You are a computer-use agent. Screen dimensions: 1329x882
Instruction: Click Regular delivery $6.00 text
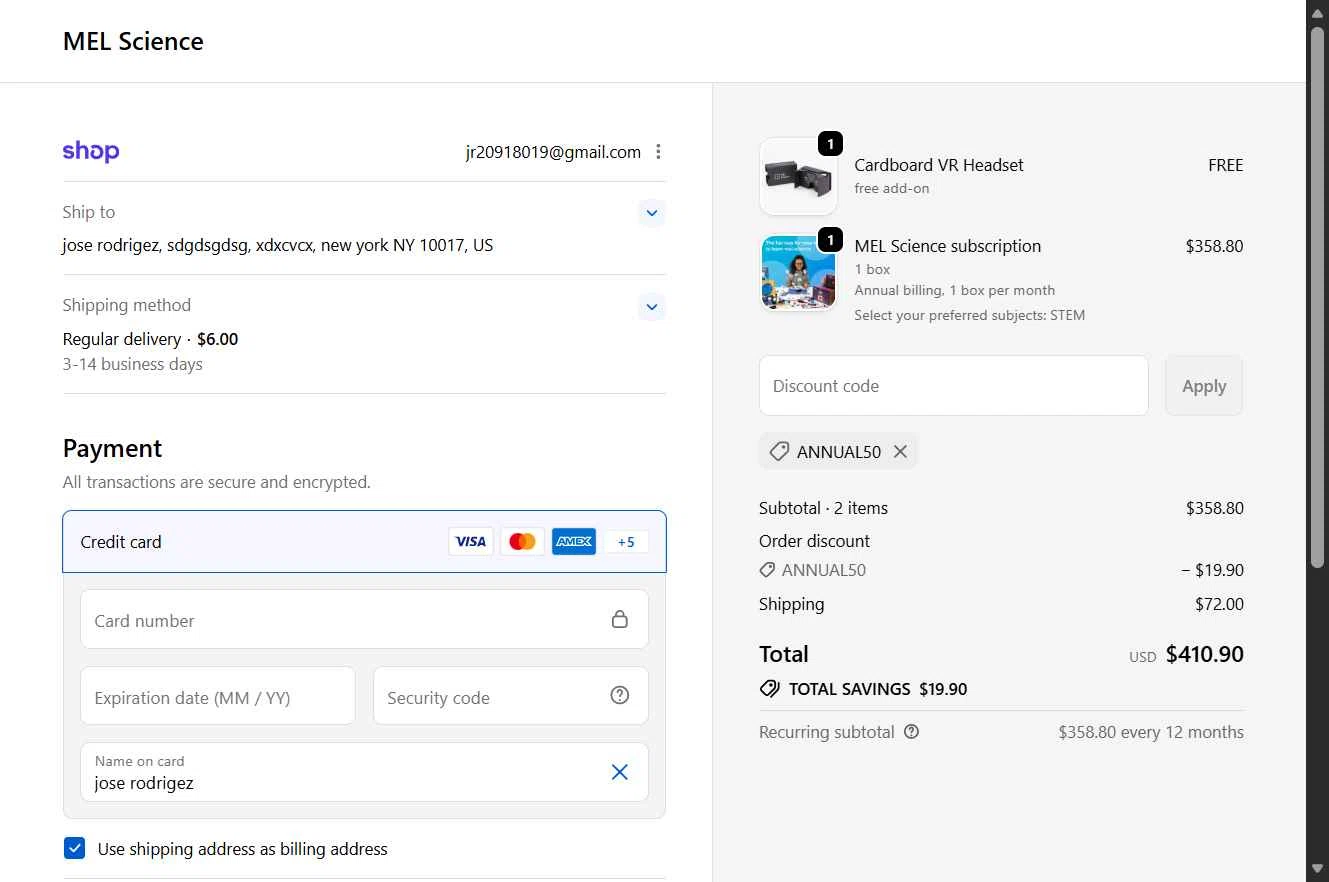[151, 339]
